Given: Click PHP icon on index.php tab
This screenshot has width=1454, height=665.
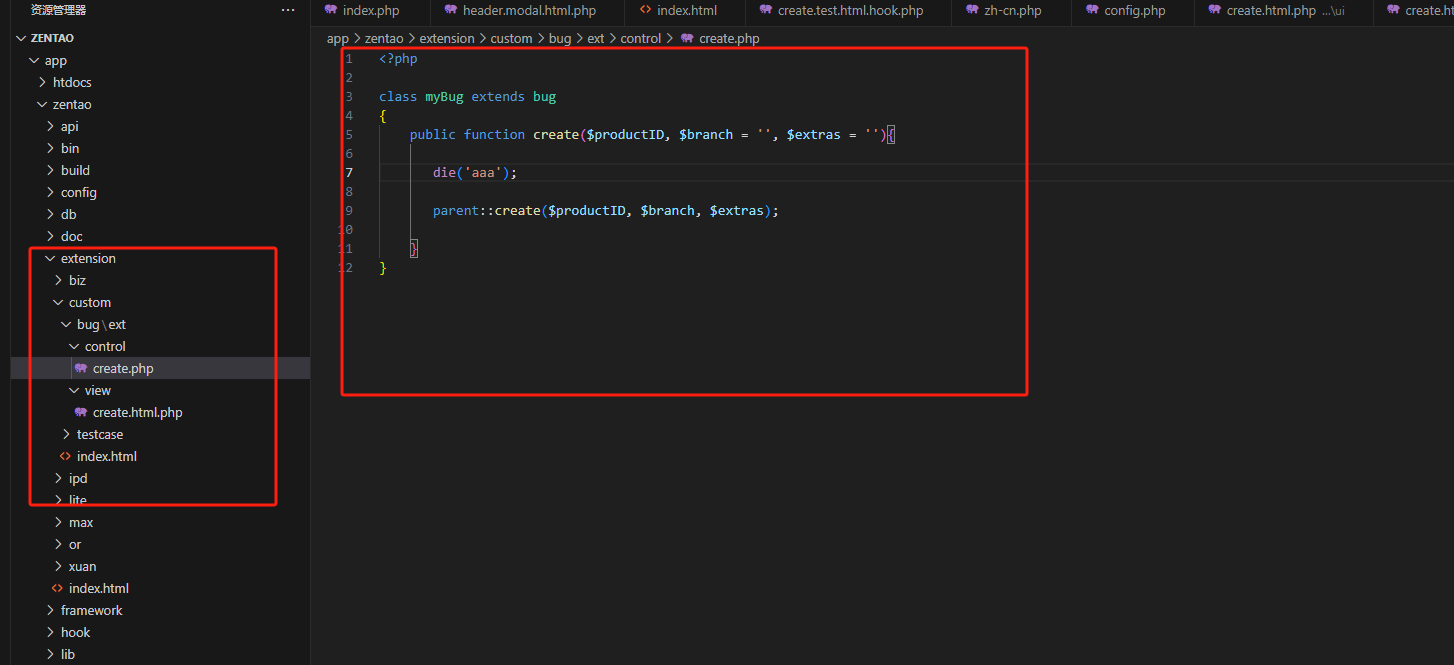Looking at the screenshot, I should pos(330,10).
